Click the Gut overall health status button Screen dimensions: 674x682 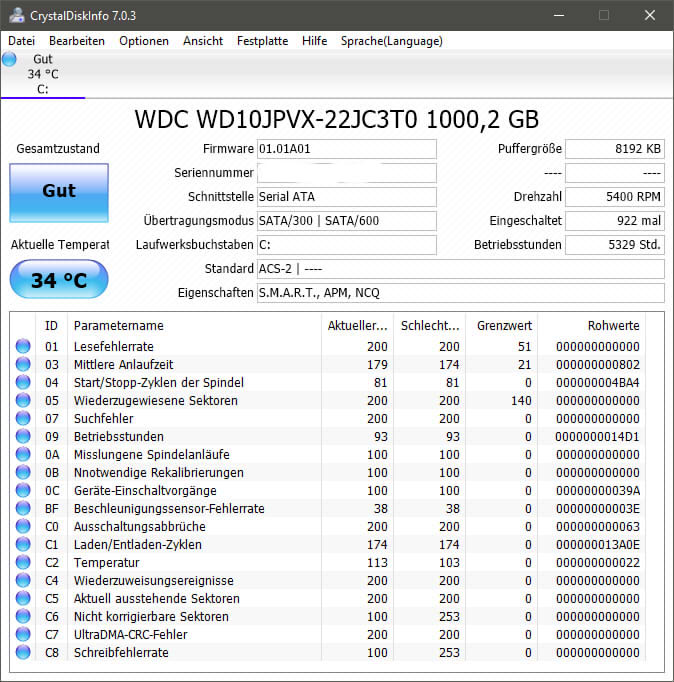pos(59,193)
